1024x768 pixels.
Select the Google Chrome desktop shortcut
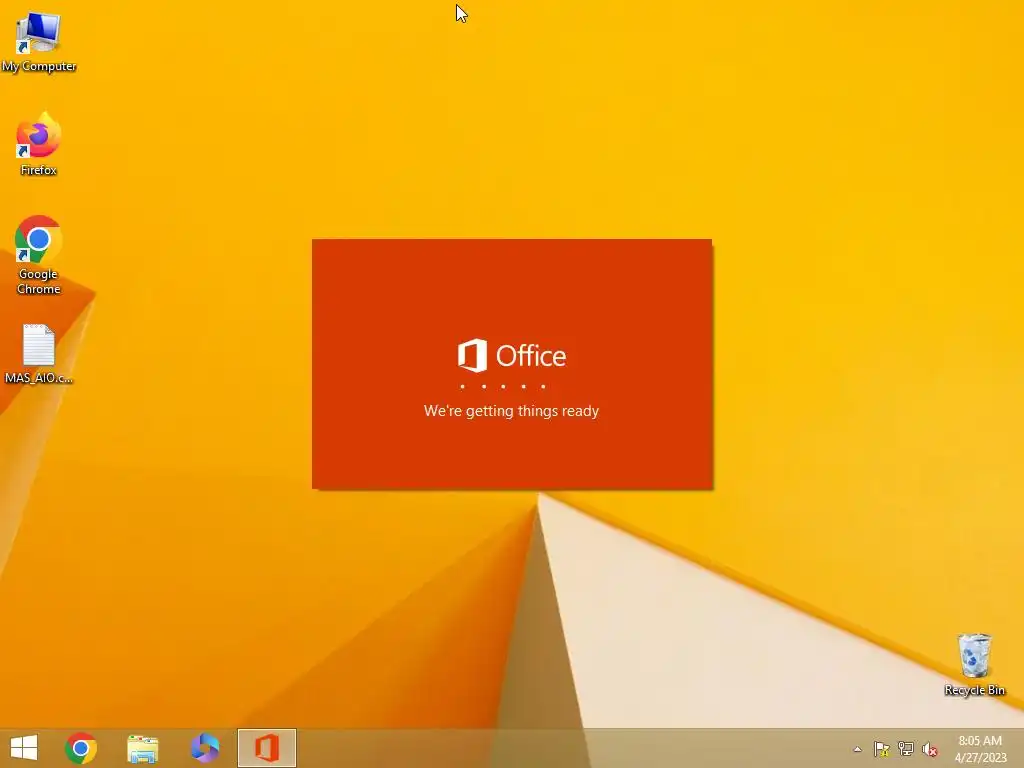pyautogui.click(x=39, y=255)
